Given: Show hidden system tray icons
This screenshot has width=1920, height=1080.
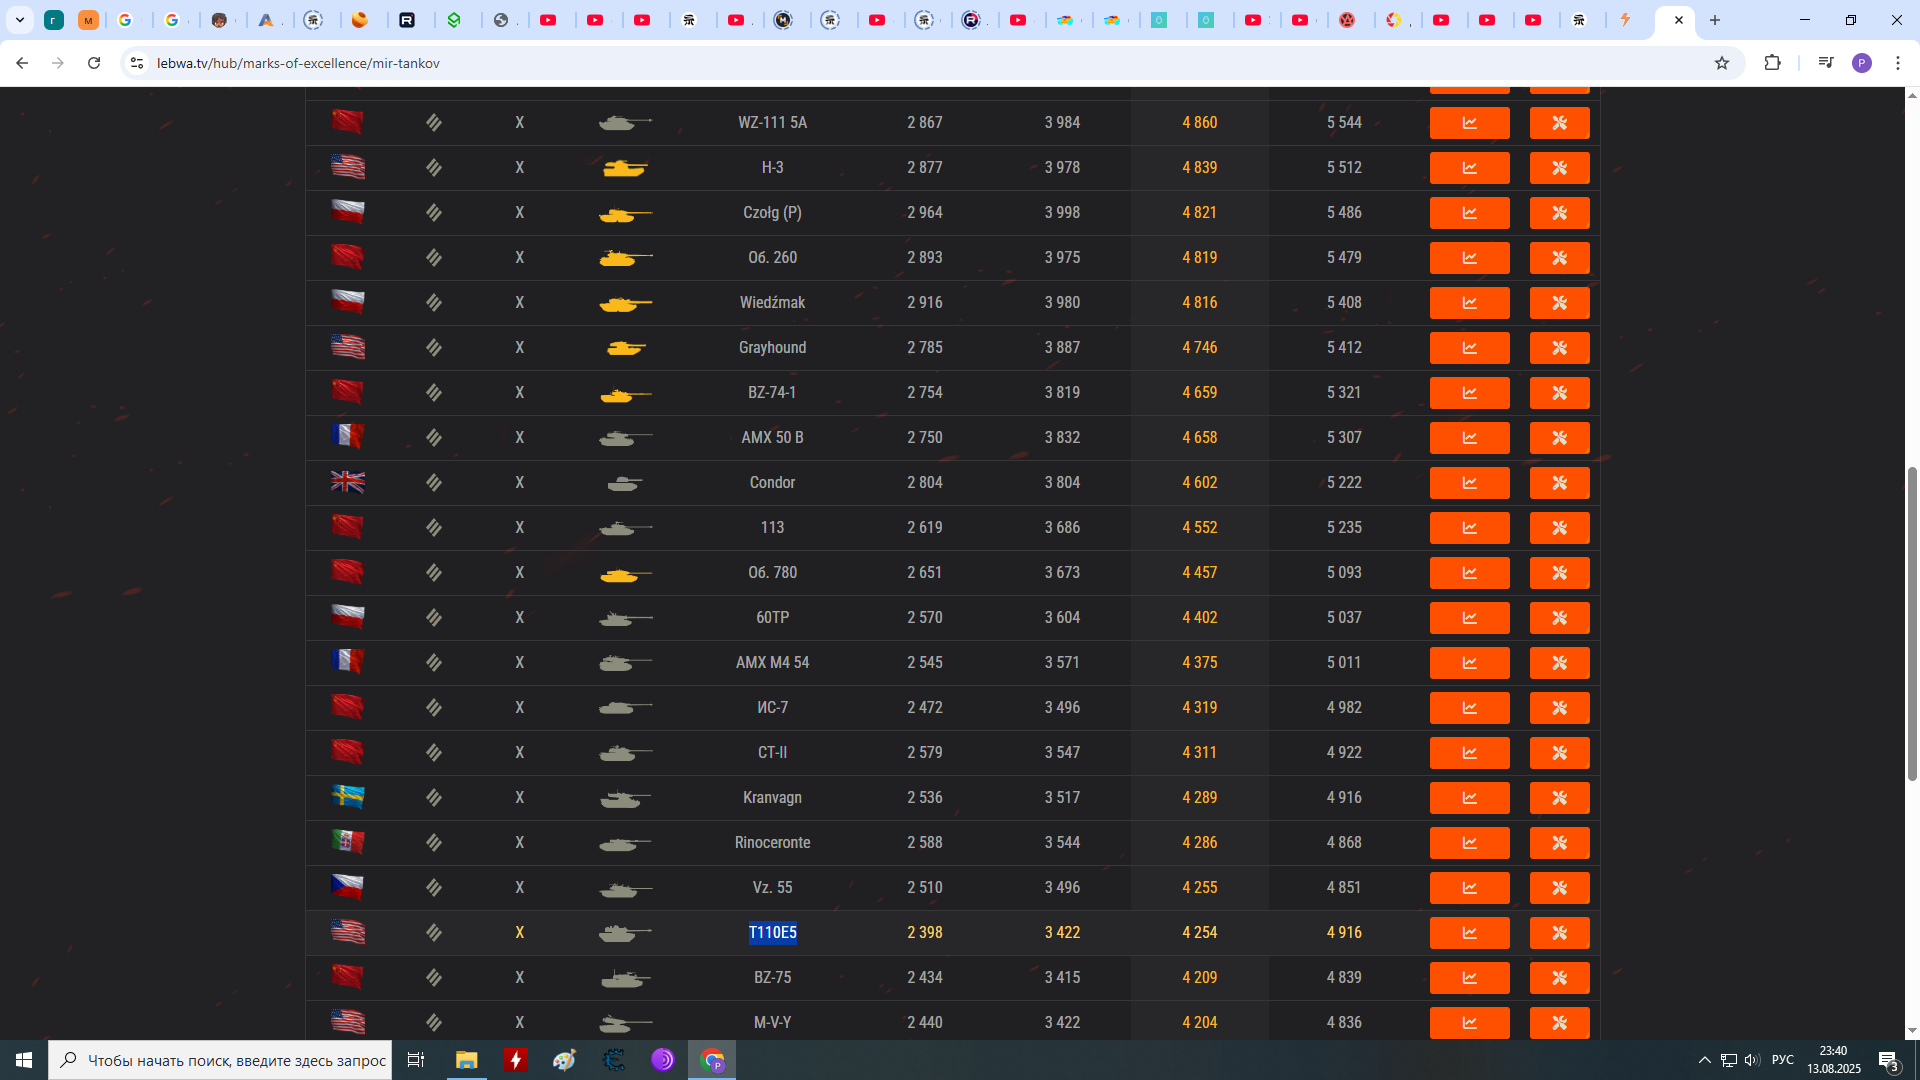Looking at the screenshot, I should [x=1704, y=1060].
